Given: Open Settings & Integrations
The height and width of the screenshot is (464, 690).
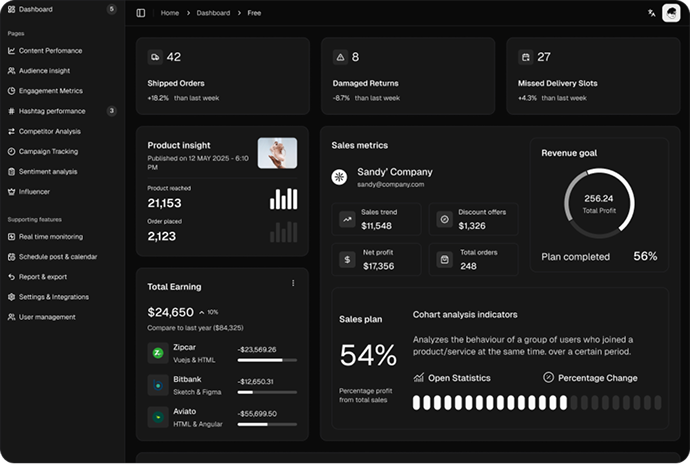Looking at the screenshot, I should (x=54, y=297).
